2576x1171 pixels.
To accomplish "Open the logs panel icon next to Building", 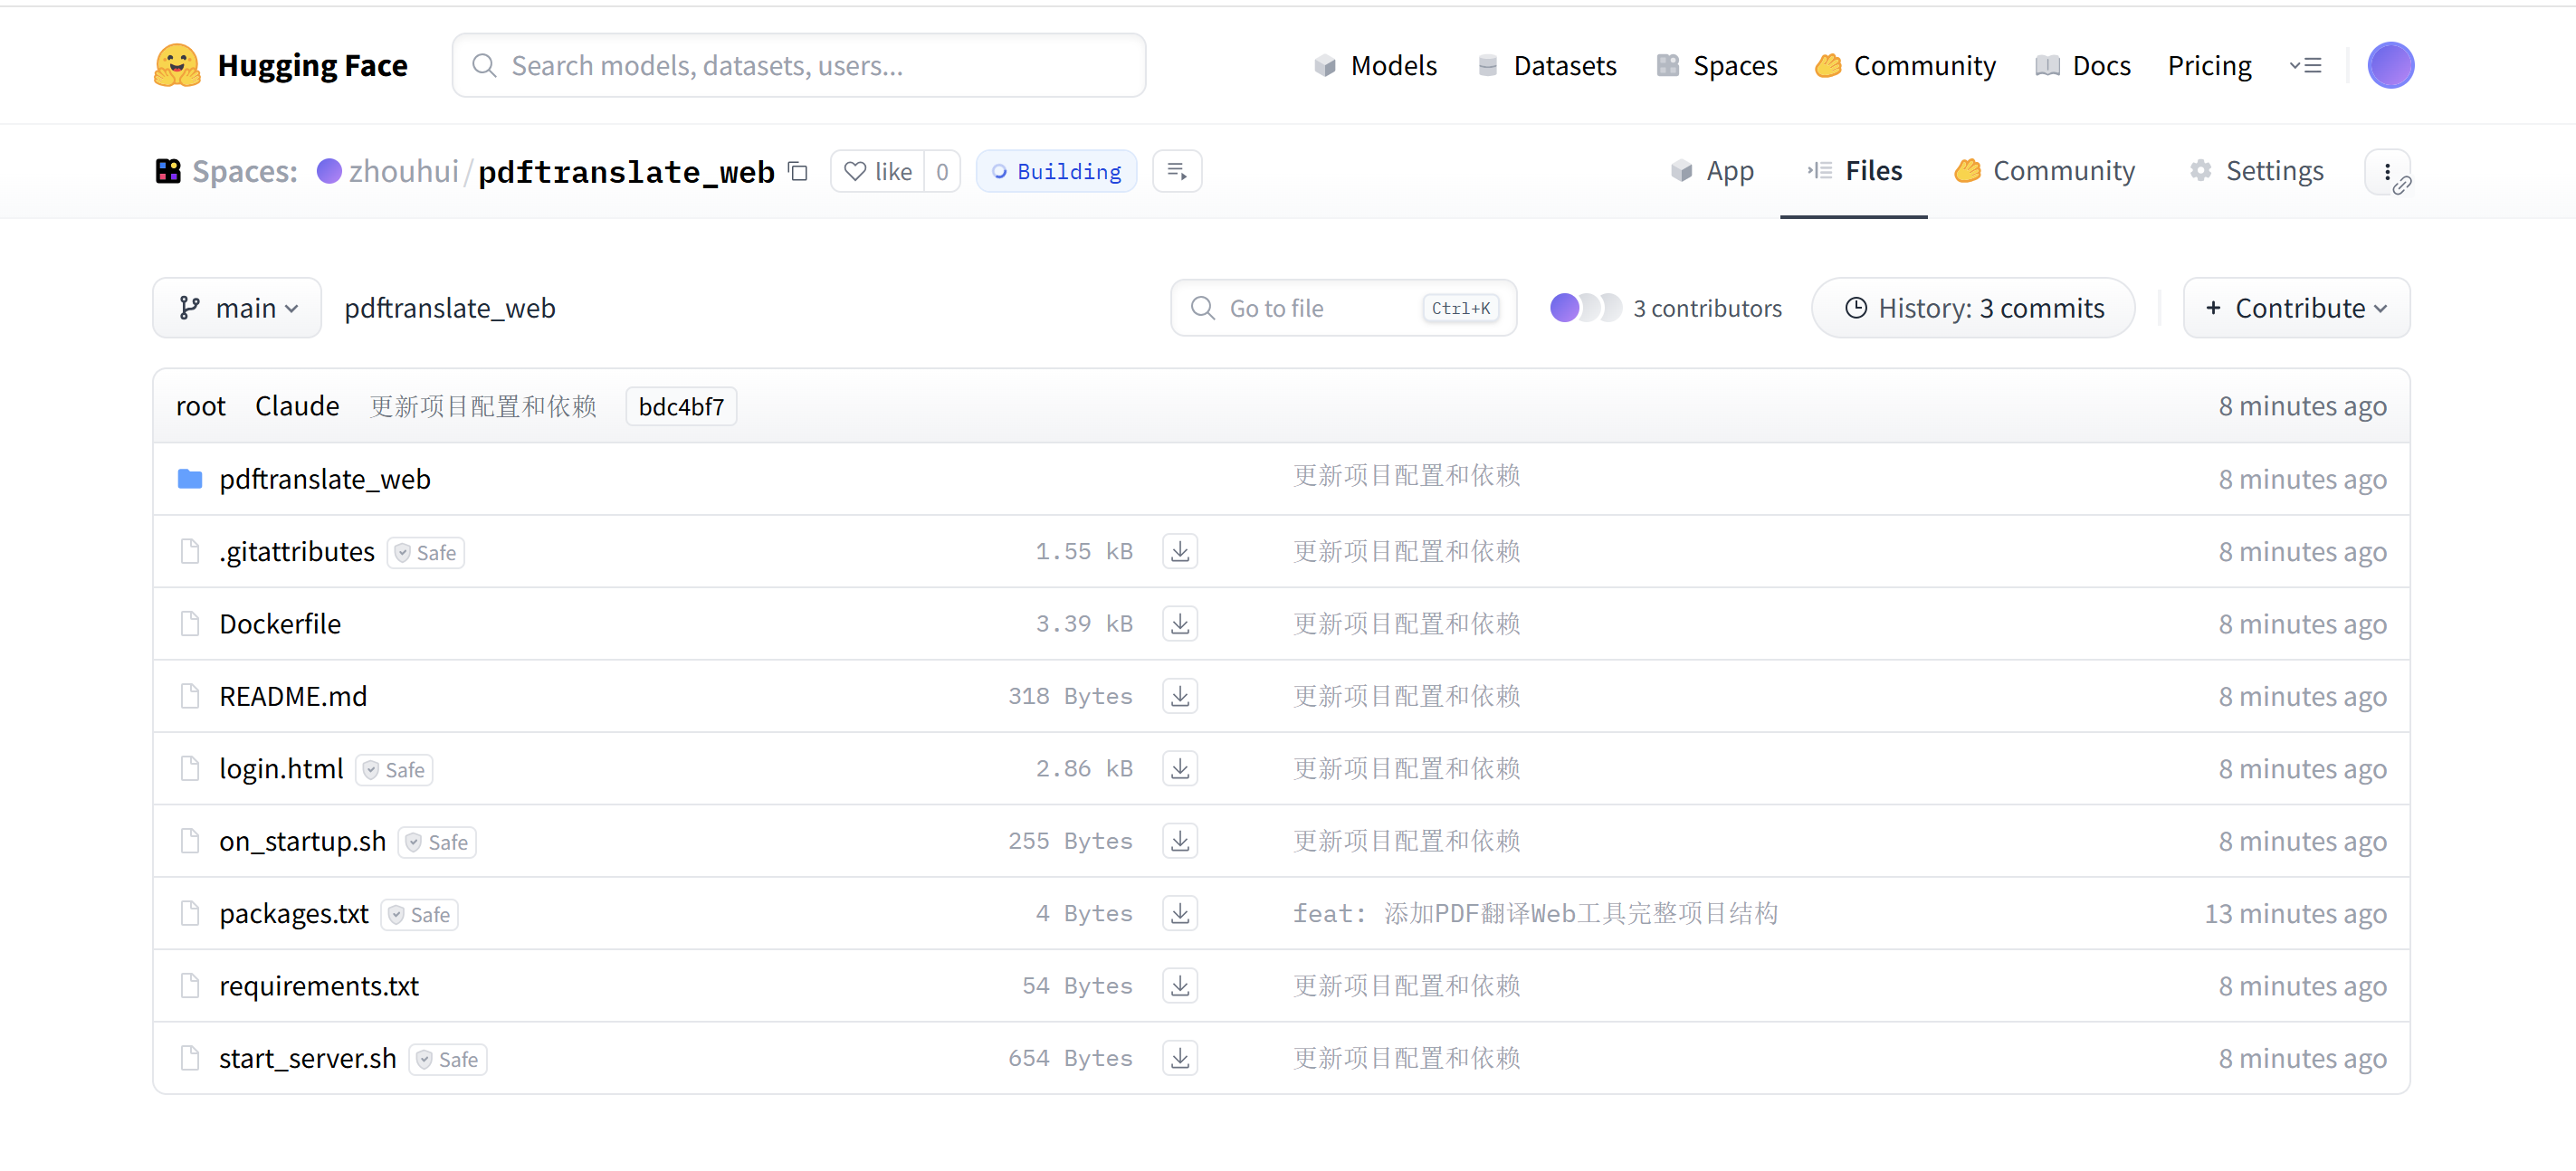I will [x=1177, y=171].
